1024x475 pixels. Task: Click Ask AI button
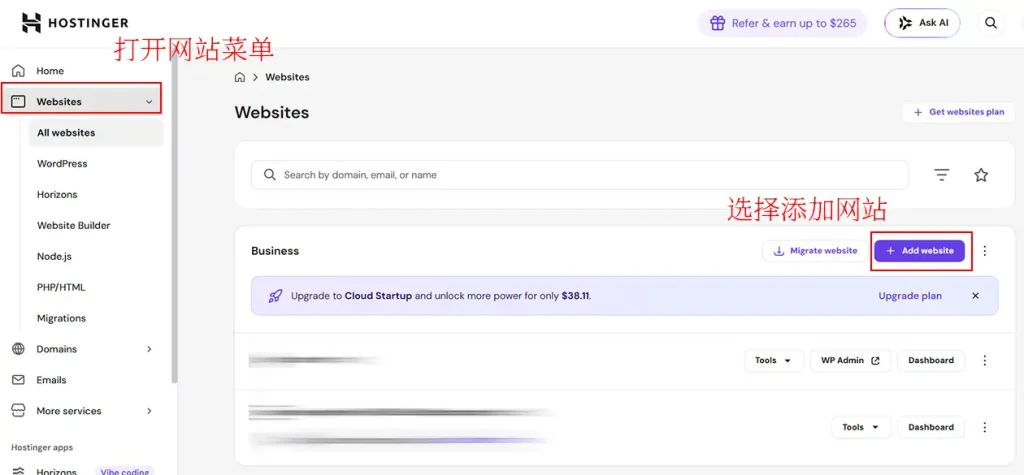coord(922,23)
